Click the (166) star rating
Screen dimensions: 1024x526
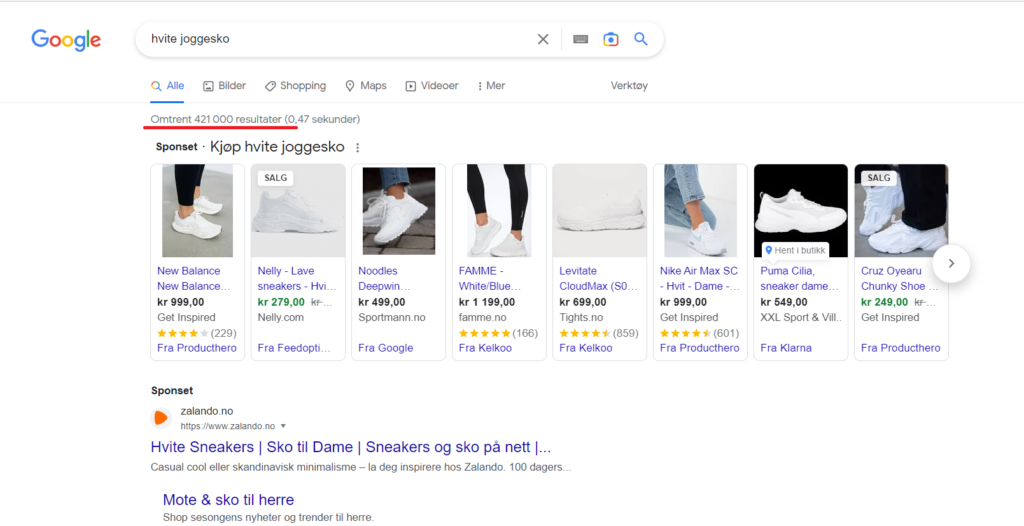(x=498, y=333)
